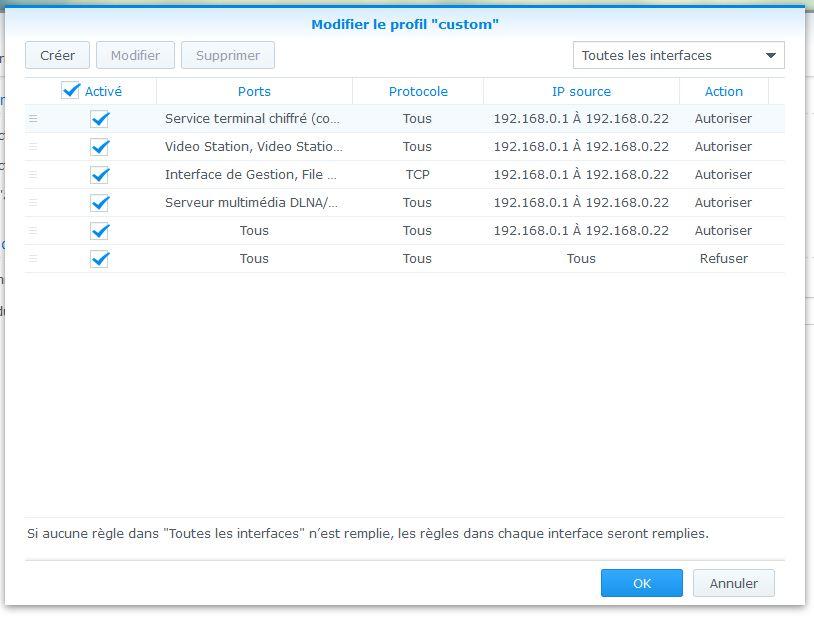Screen dimensions: 814x621
Task: Sort by Ports column header
Action: pyautogui.click(x=254, y=91)
